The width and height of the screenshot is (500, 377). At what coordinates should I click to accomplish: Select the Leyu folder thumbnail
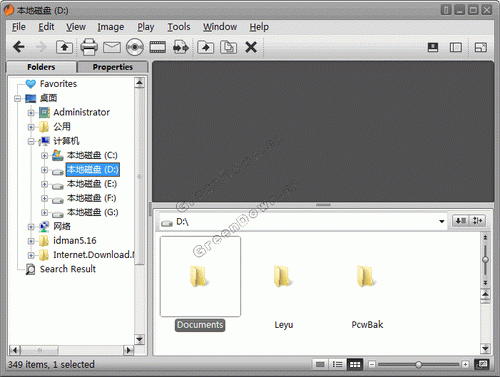click(x=284, y=277)
